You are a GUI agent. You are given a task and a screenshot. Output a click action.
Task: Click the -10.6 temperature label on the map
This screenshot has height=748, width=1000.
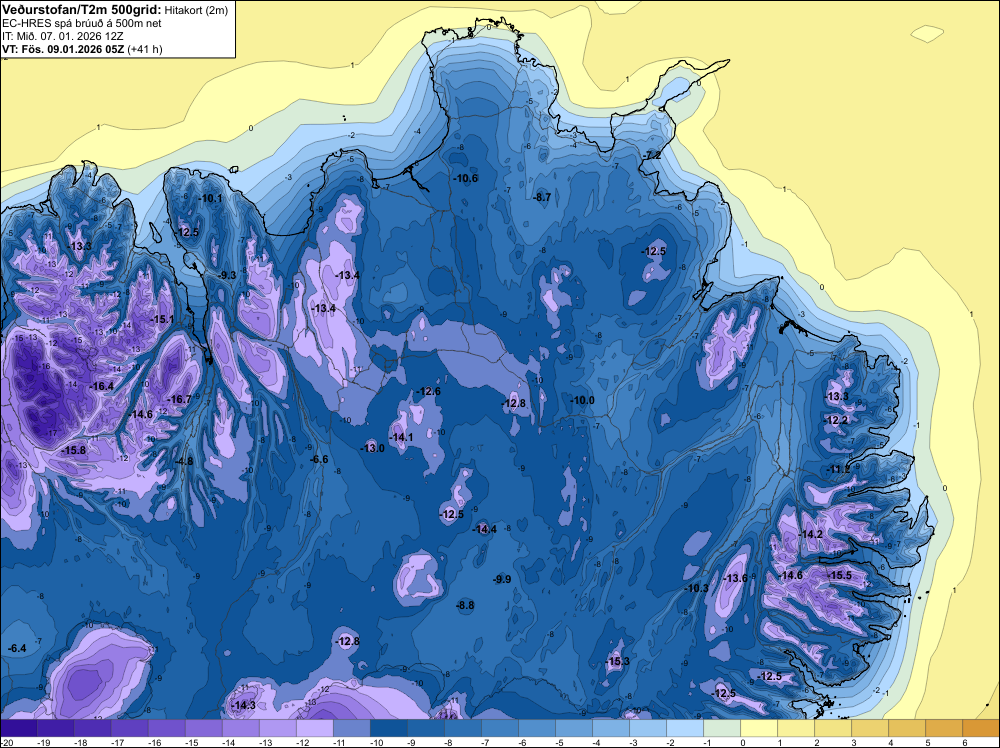(466, 179)
